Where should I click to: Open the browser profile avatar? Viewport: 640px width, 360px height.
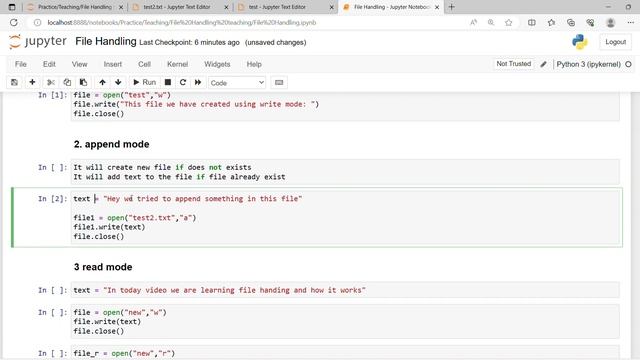point(611,22)
